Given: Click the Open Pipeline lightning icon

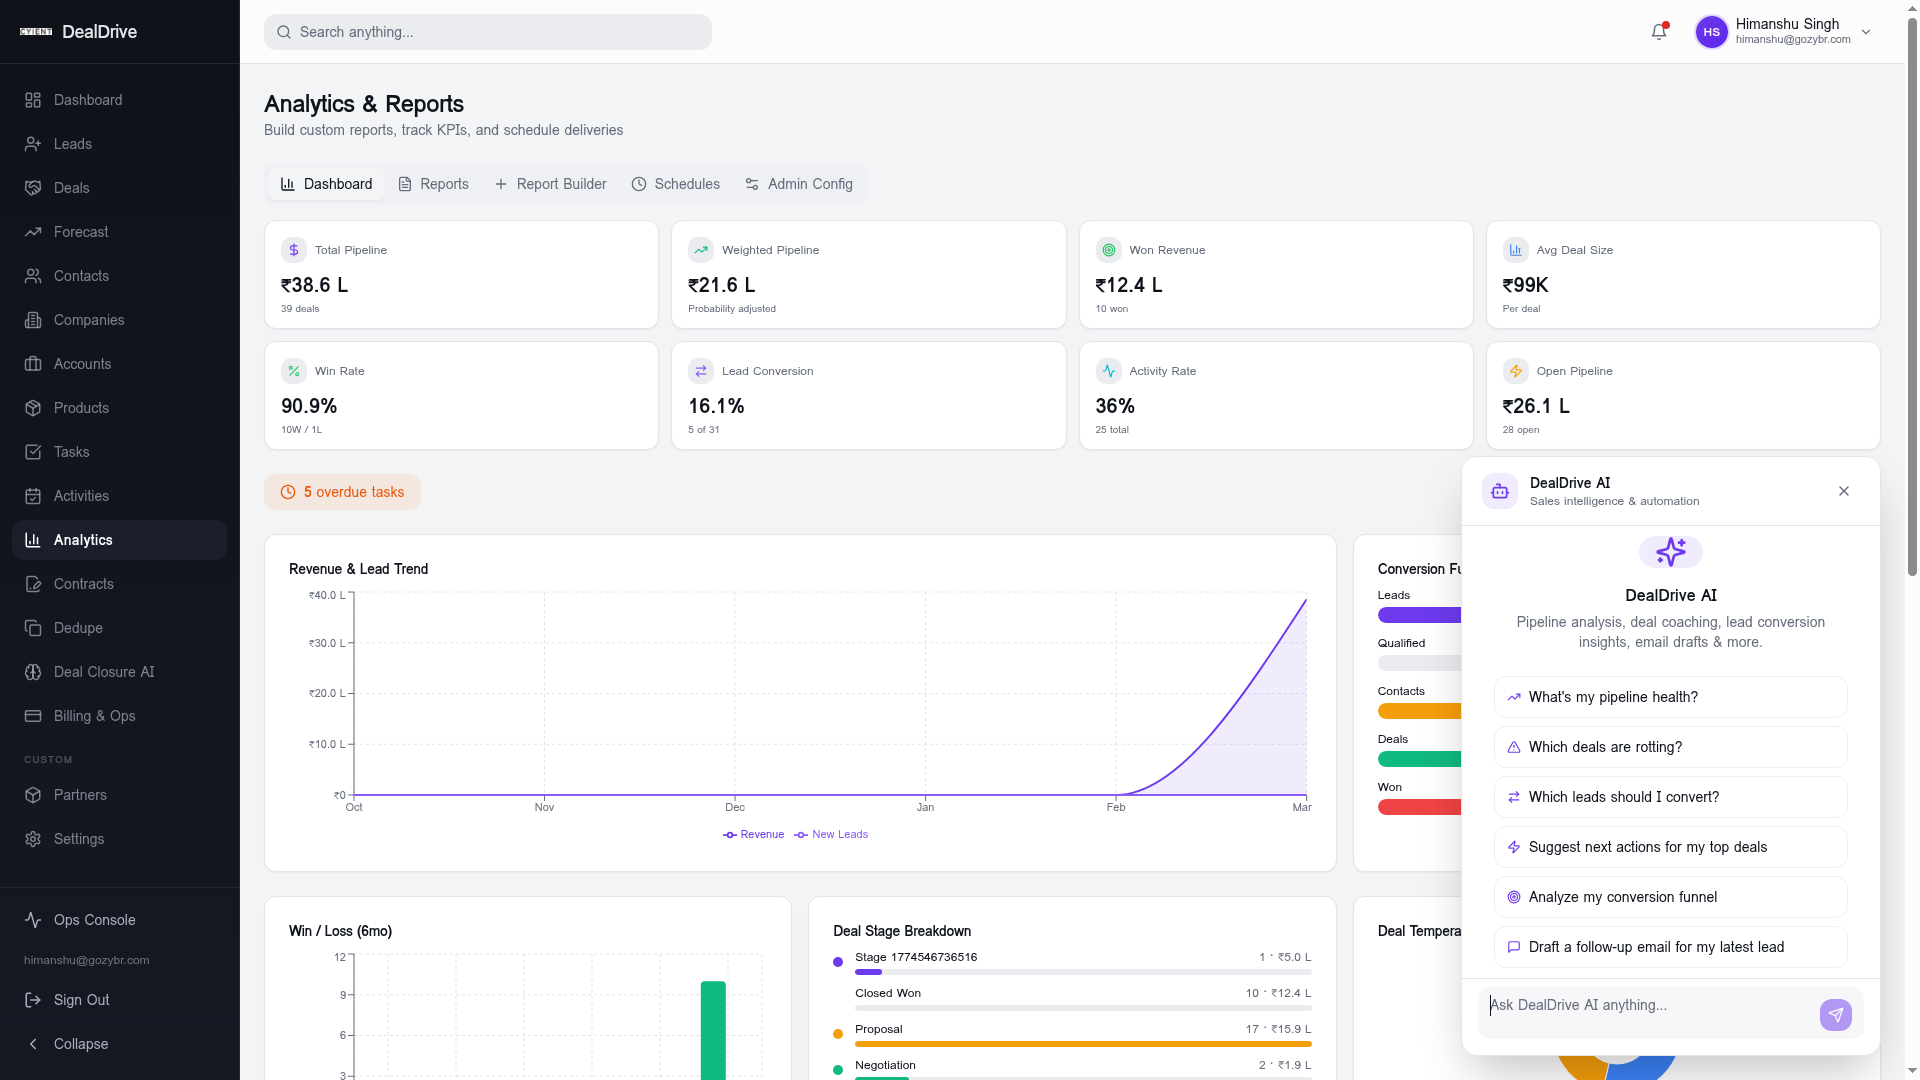Looking at the screenshot, I should (x=1516, y=371).
